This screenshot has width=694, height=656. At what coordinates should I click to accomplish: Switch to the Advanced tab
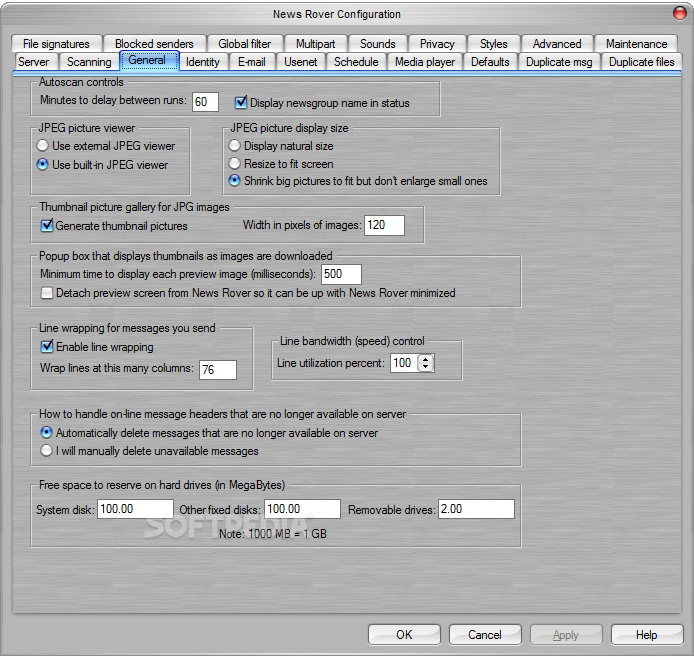[x=557, y=44]
